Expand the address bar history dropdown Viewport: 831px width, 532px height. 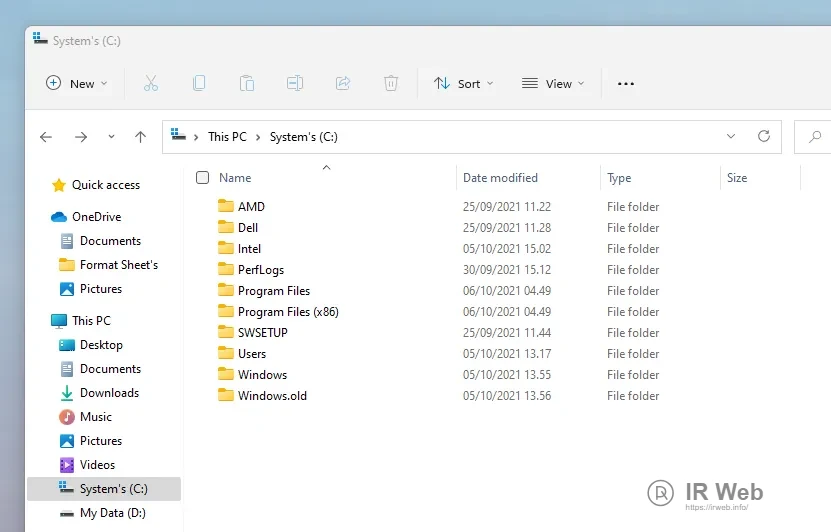point(731,136)
